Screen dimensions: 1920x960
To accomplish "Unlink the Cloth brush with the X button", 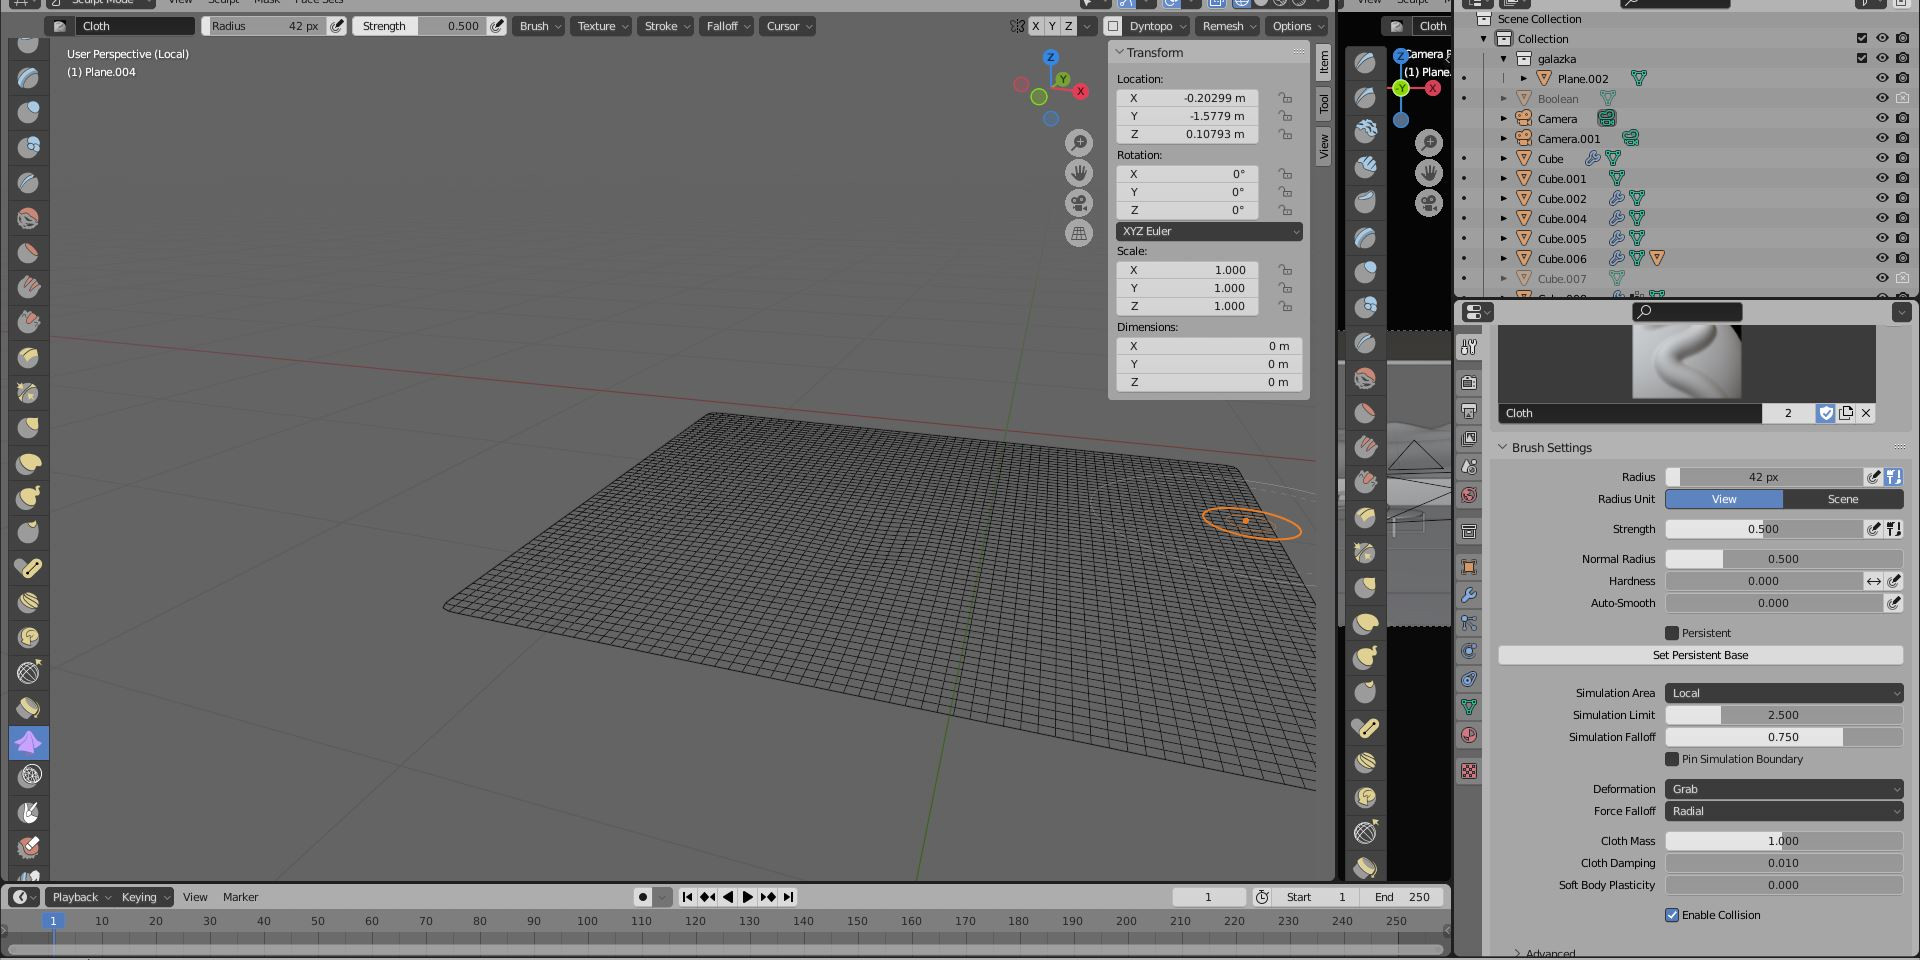I will (x=1866, y=413).
